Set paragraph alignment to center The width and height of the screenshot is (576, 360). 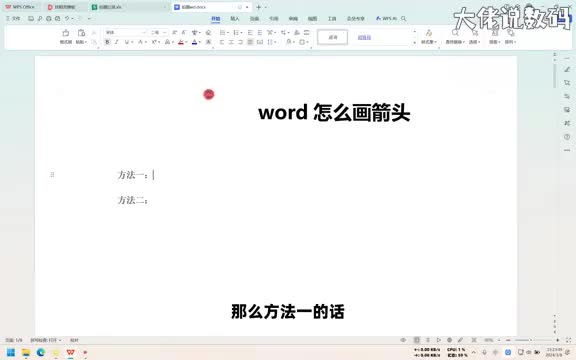pyautogui.click(x=231, y=42)
